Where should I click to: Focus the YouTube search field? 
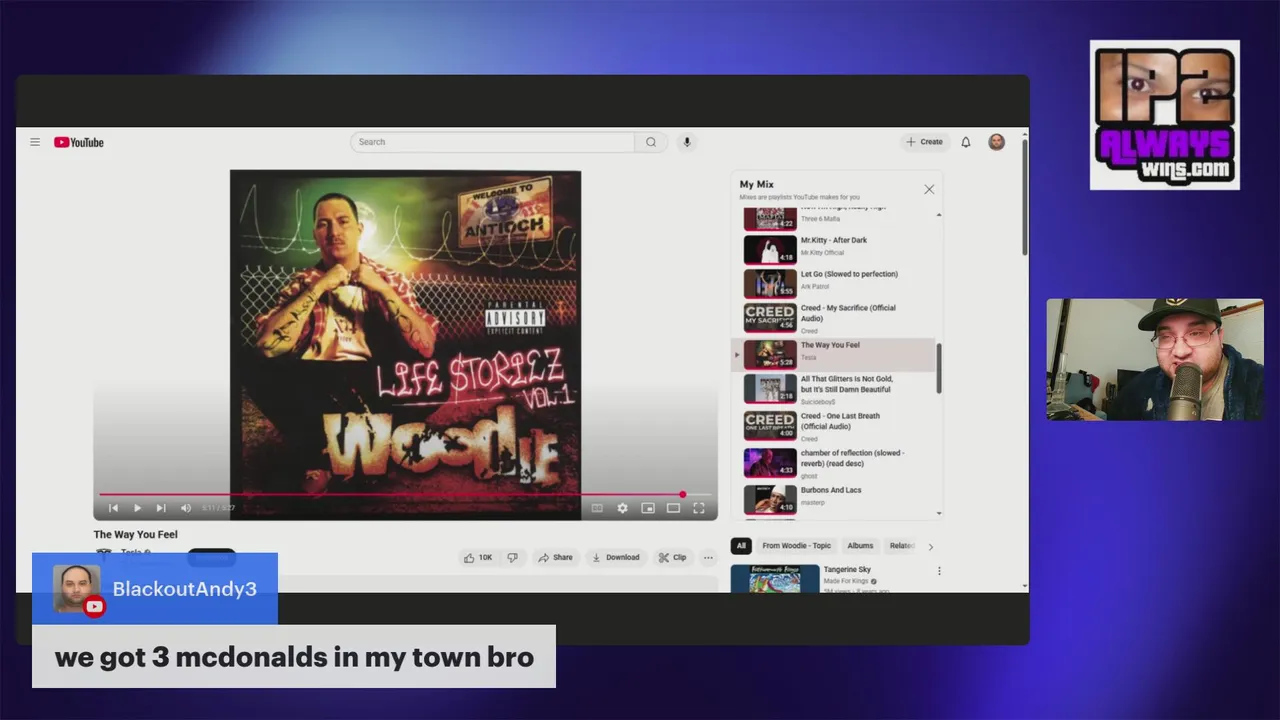492,142
